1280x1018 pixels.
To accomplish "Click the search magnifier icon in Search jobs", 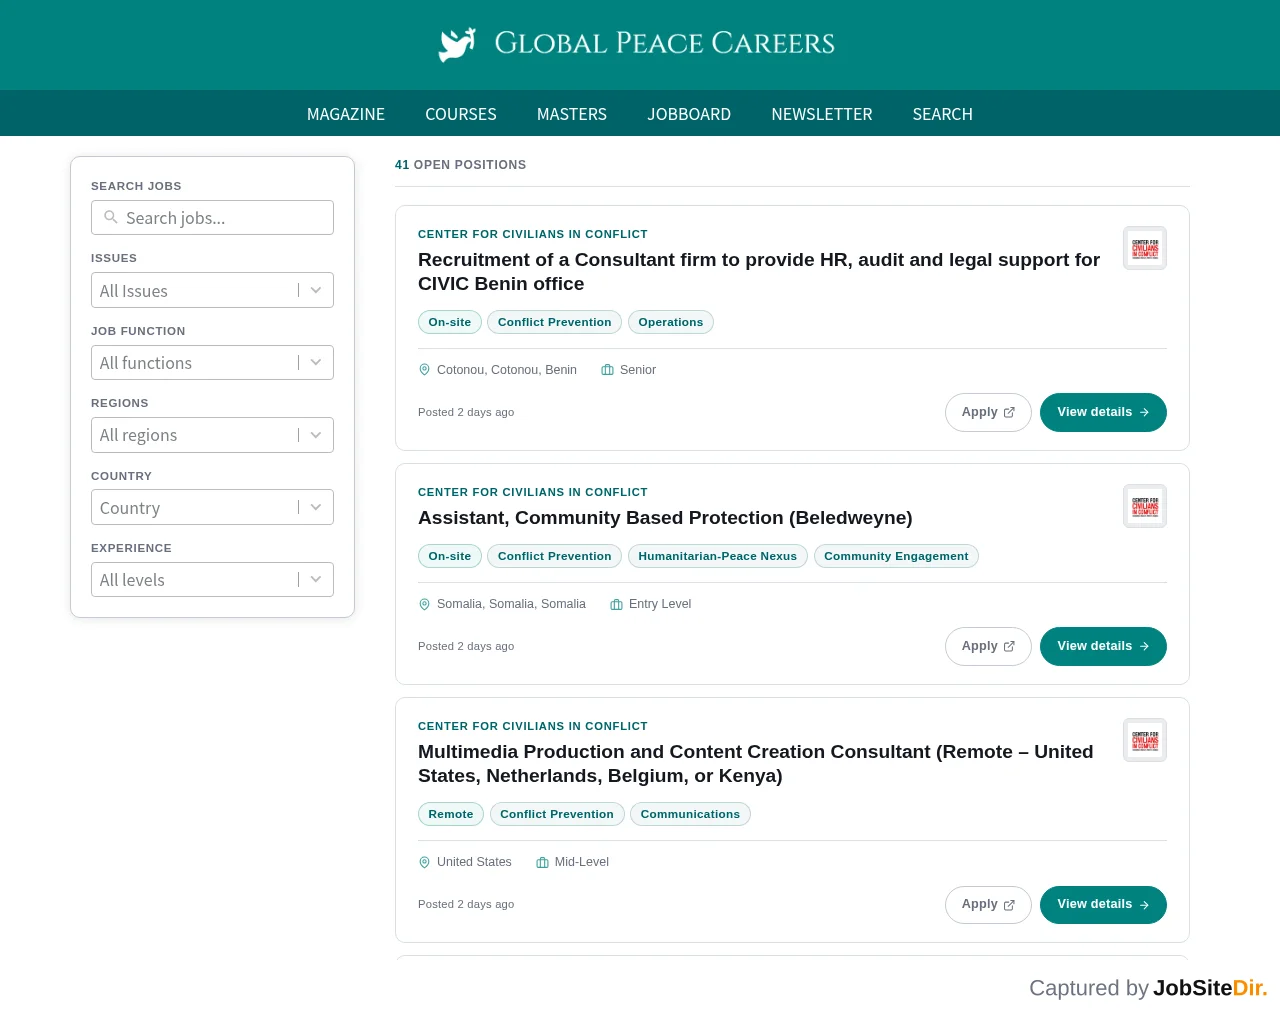I will pos(111,217).
